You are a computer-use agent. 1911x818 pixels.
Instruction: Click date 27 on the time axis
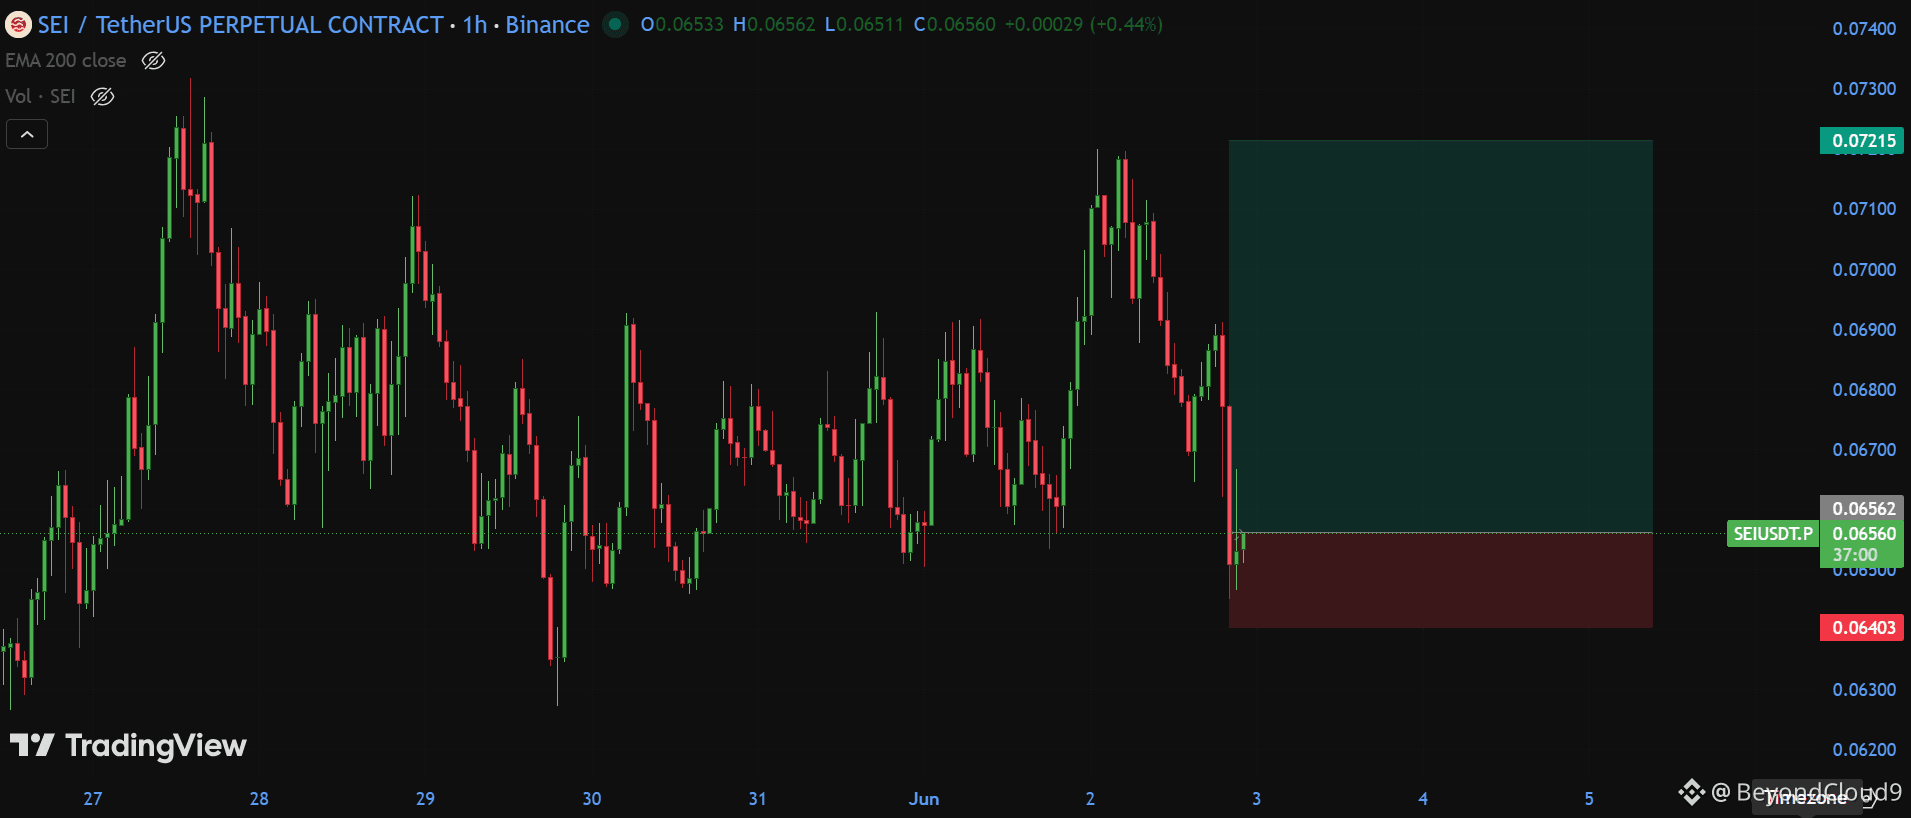coord(93,799)
